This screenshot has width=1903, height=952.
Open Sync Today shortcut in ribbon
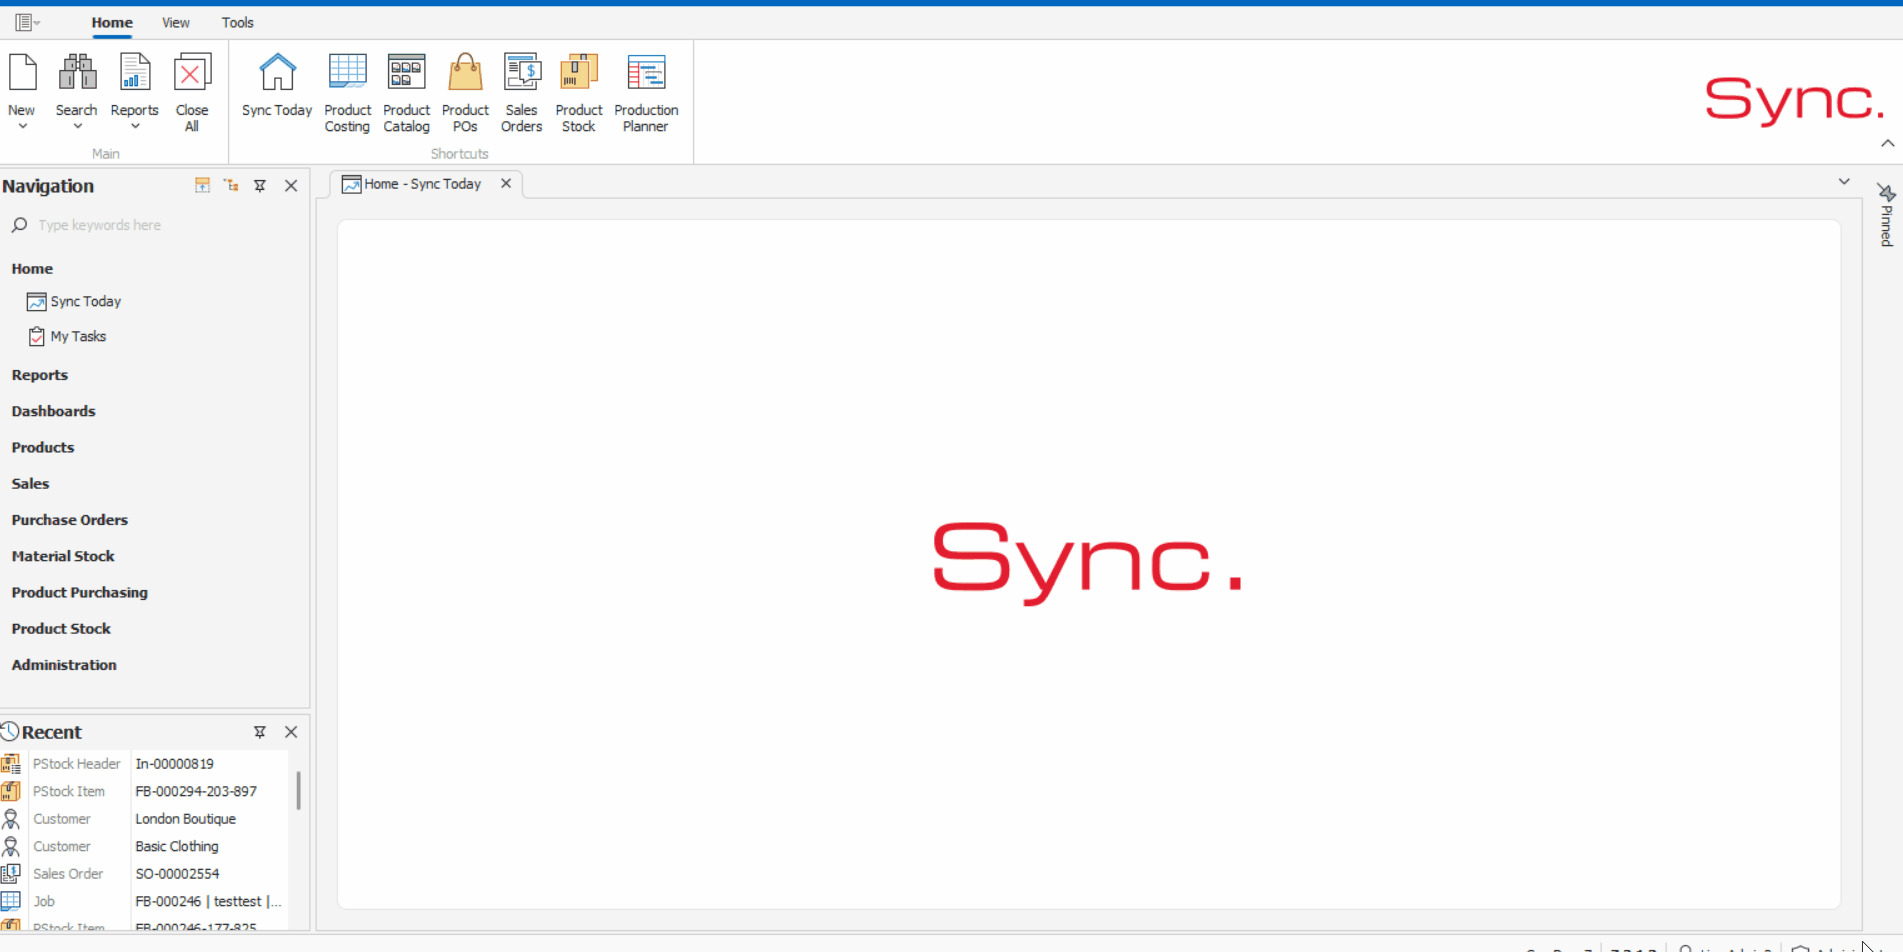tap(277, 86)
